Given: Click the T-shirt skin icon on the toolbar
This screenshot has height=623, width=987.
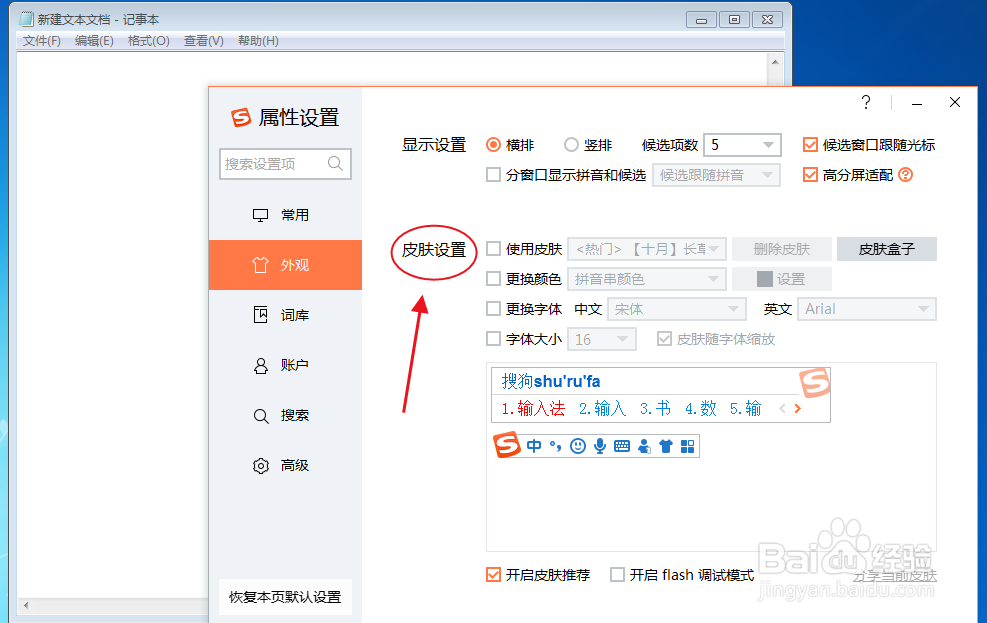Looking at the screenshot, I should [666, 446].
